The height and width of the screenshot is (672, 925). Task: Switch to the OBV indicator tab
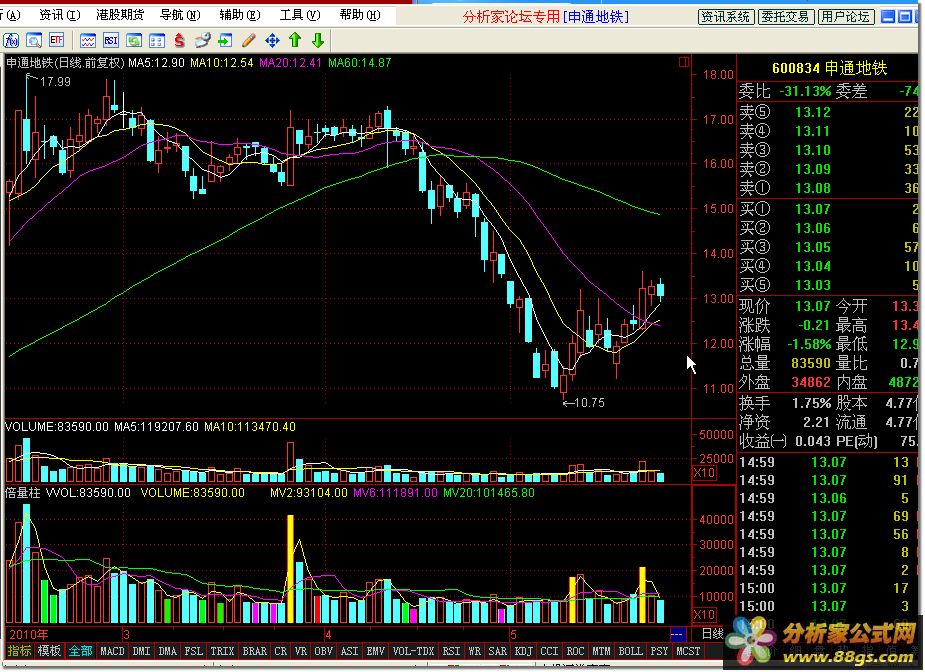point(323,651)
